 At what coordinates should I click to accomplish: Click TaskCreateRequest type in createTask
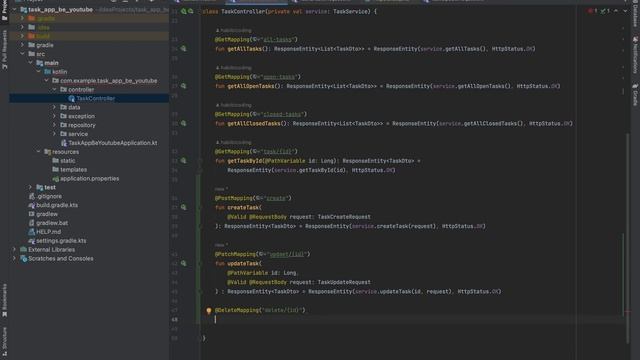click(344, 217)
